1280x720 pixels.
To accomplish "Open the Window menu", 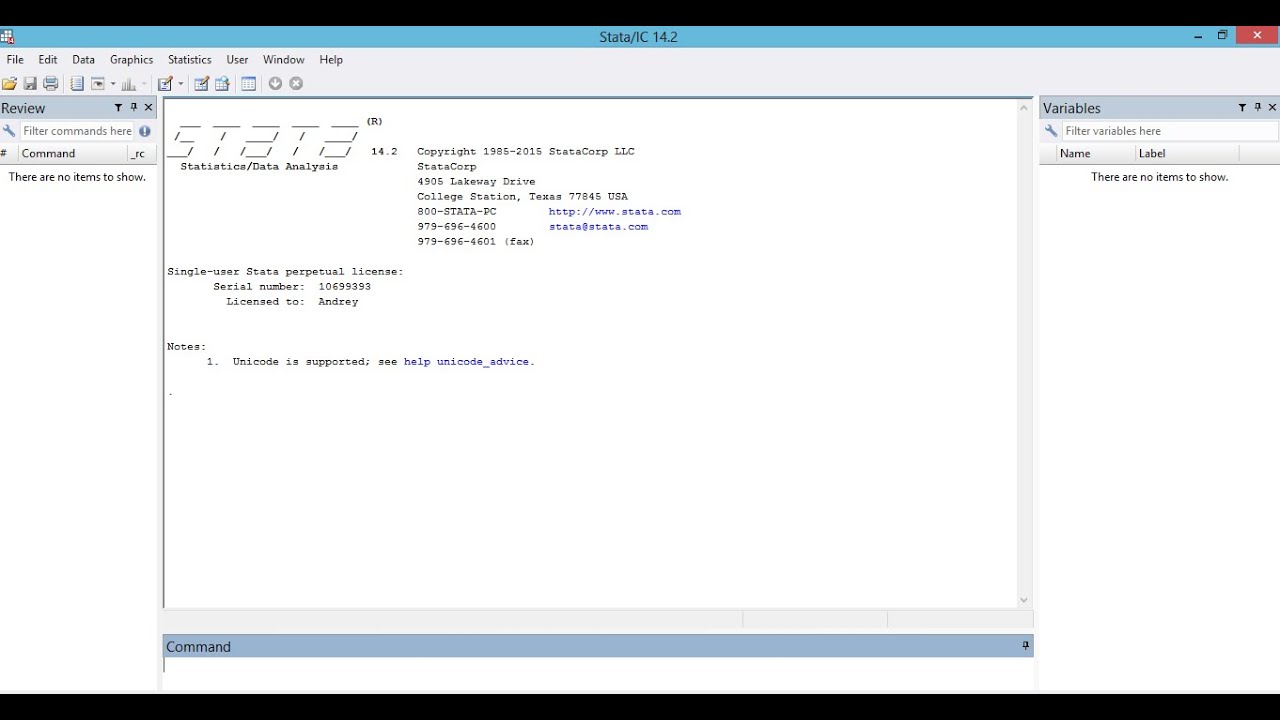I will click(284, 60).
